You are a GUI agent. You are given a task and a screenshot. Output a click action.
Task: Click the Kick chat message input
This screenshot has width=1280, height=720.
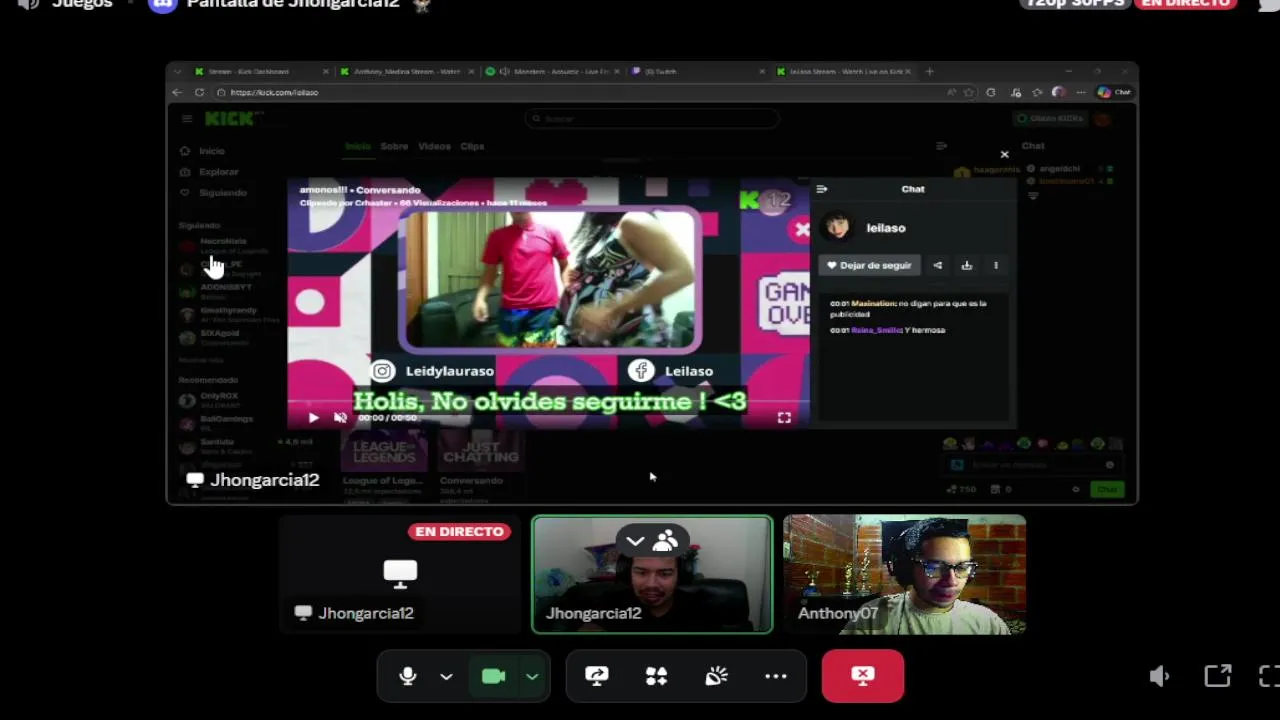[1032, 465]
